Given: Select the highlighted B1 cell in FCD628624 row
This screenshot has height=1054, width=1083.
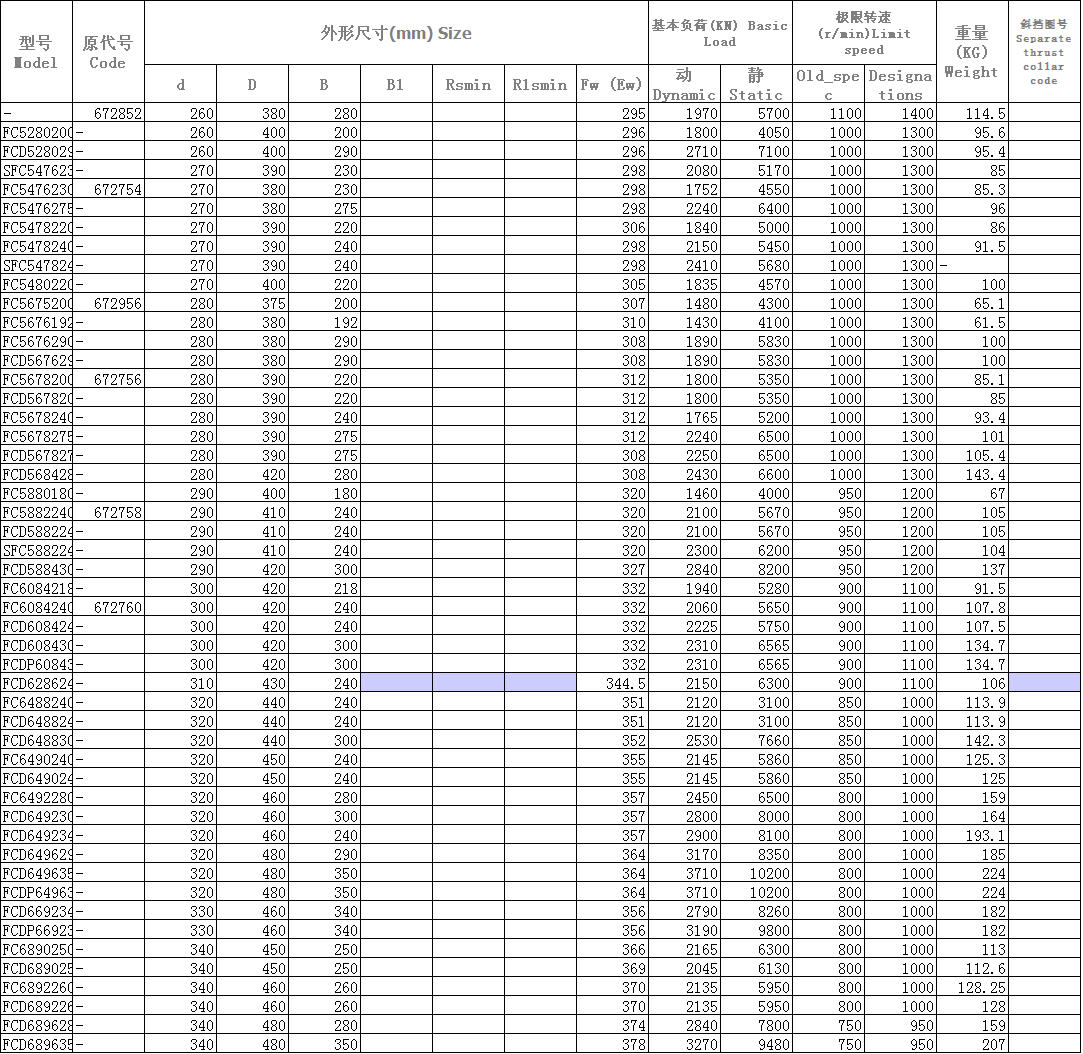Looking at the screenshot, I should pyautogui.click(x=396, y=684).
